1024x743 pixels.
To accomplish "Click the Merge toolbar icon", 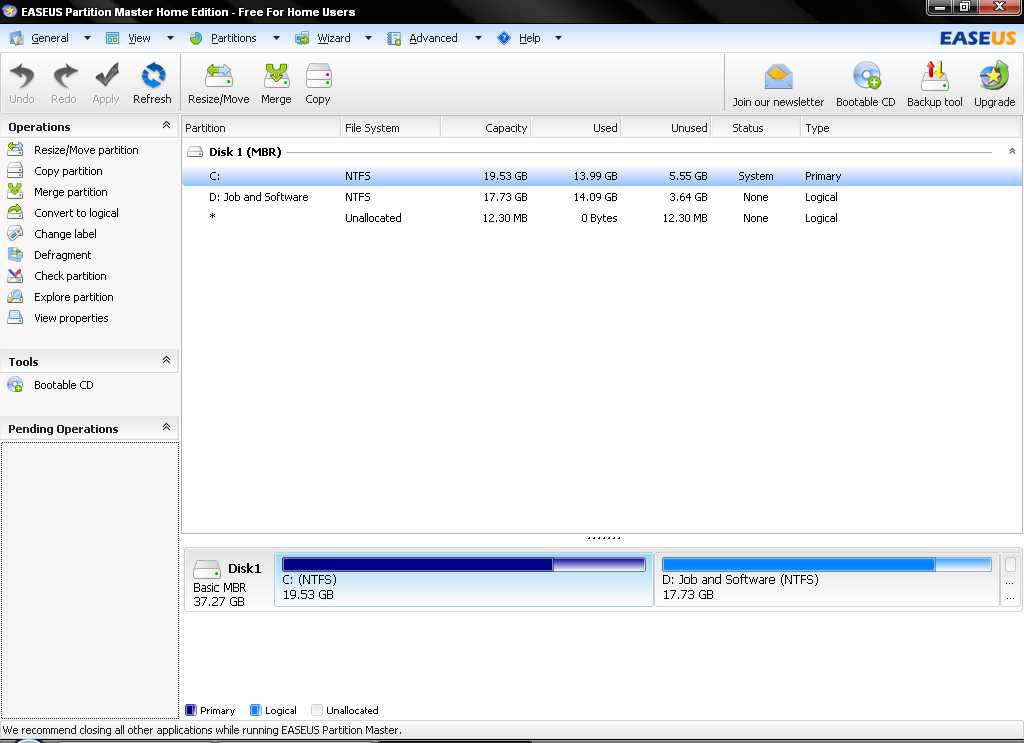I will (x=276, y=76).
